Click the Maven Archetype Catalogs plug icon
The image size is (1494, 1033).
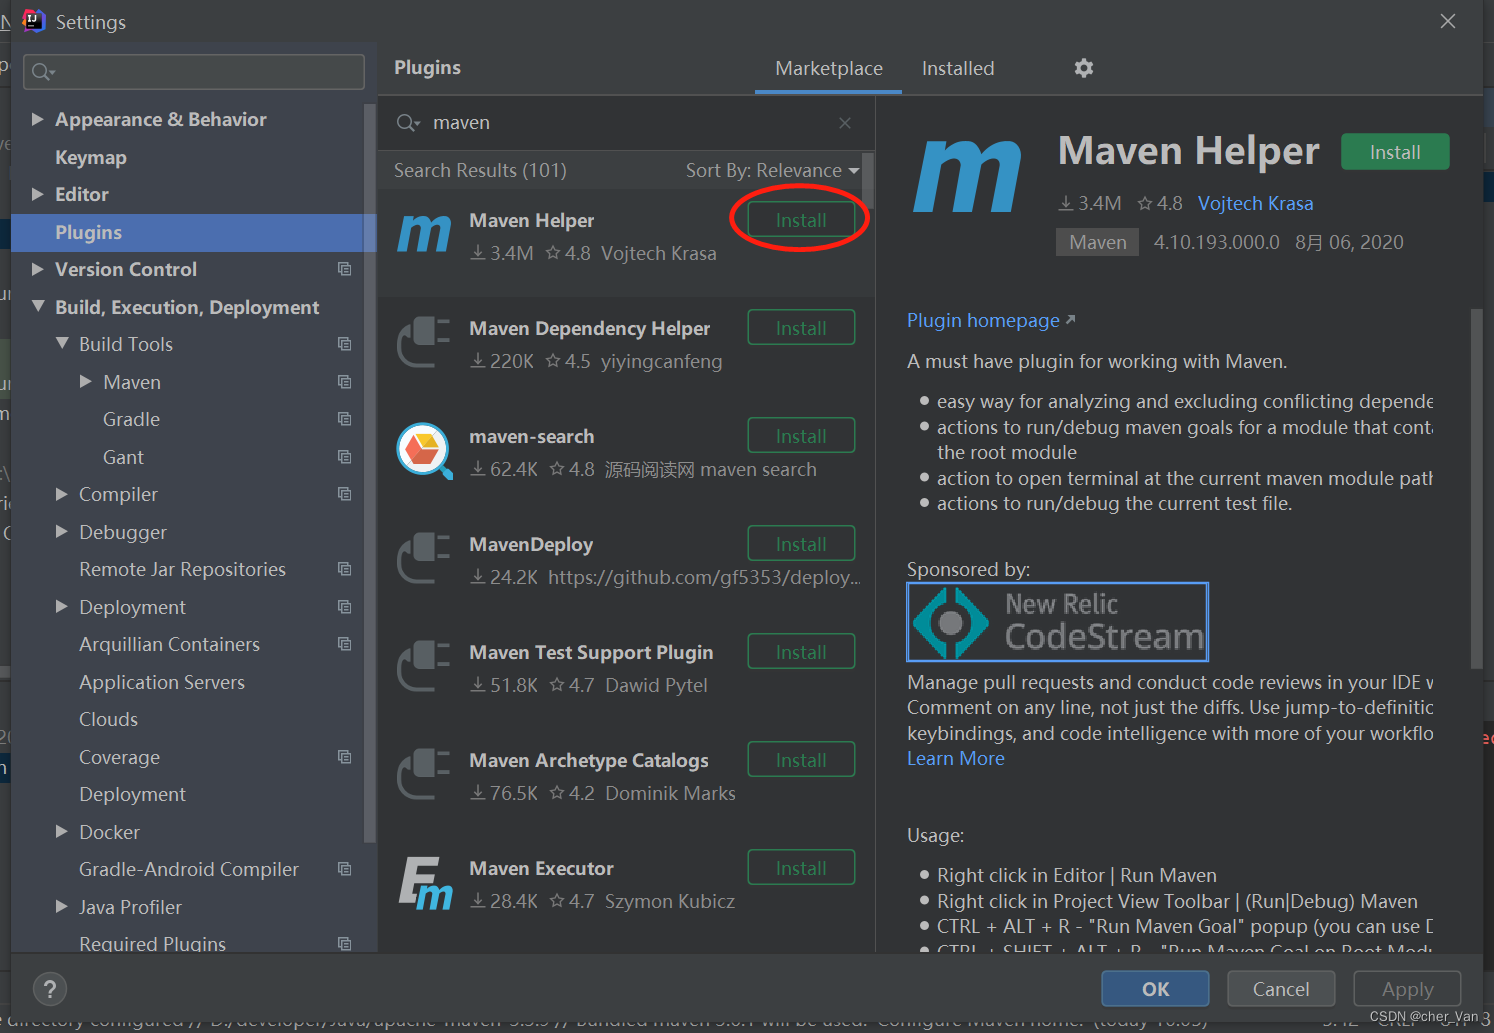[424, 774]
